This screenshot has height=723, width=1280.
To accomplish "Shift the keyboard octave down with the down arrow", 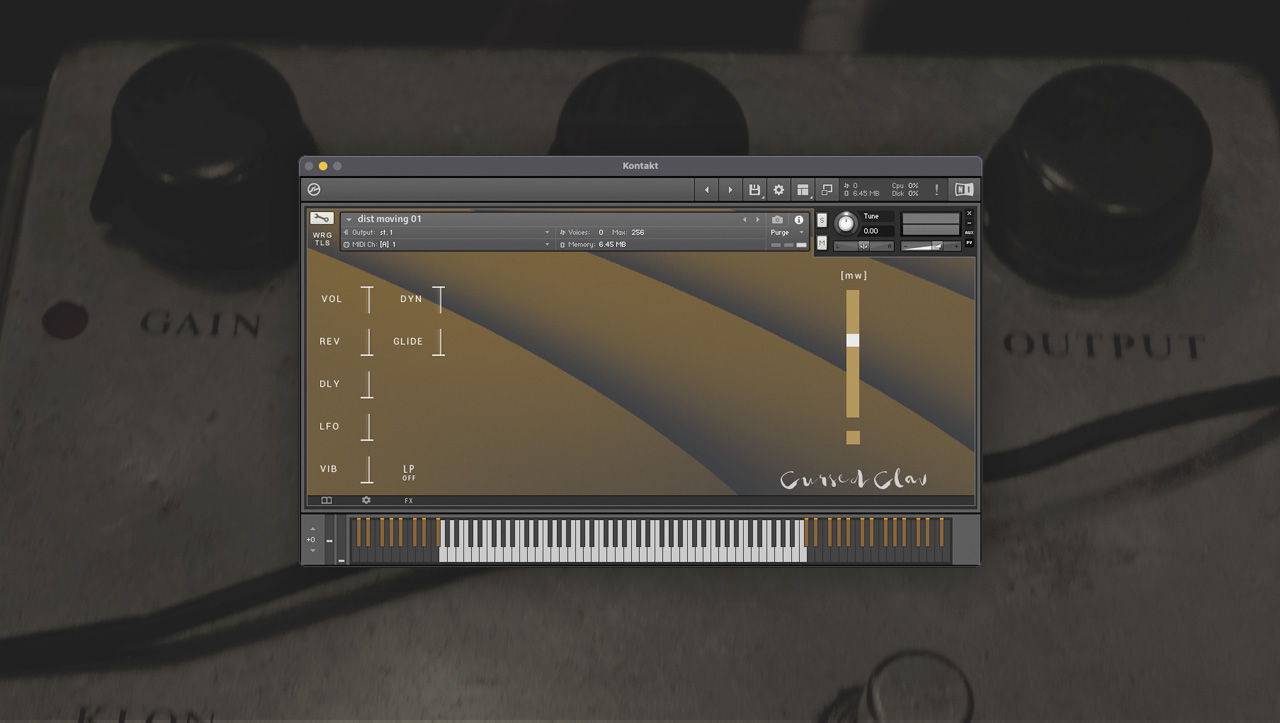I will [312, 550].
